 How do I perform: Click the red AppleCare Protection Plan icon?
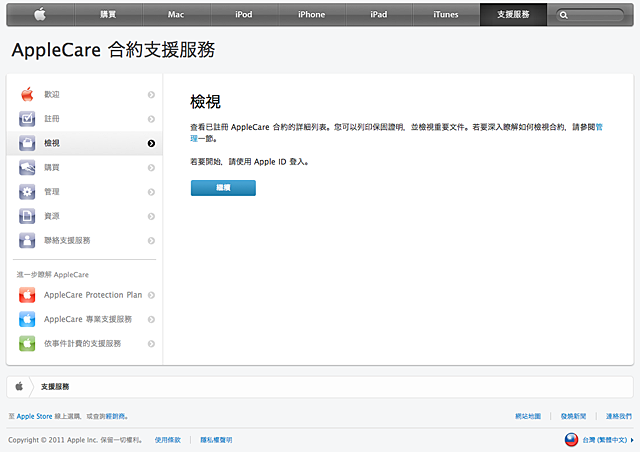coord(27,295)
